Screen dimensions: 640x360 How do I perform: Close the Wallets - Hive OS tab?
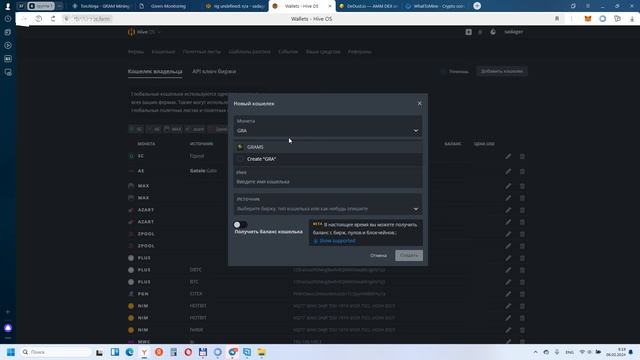tap(330, 6)
